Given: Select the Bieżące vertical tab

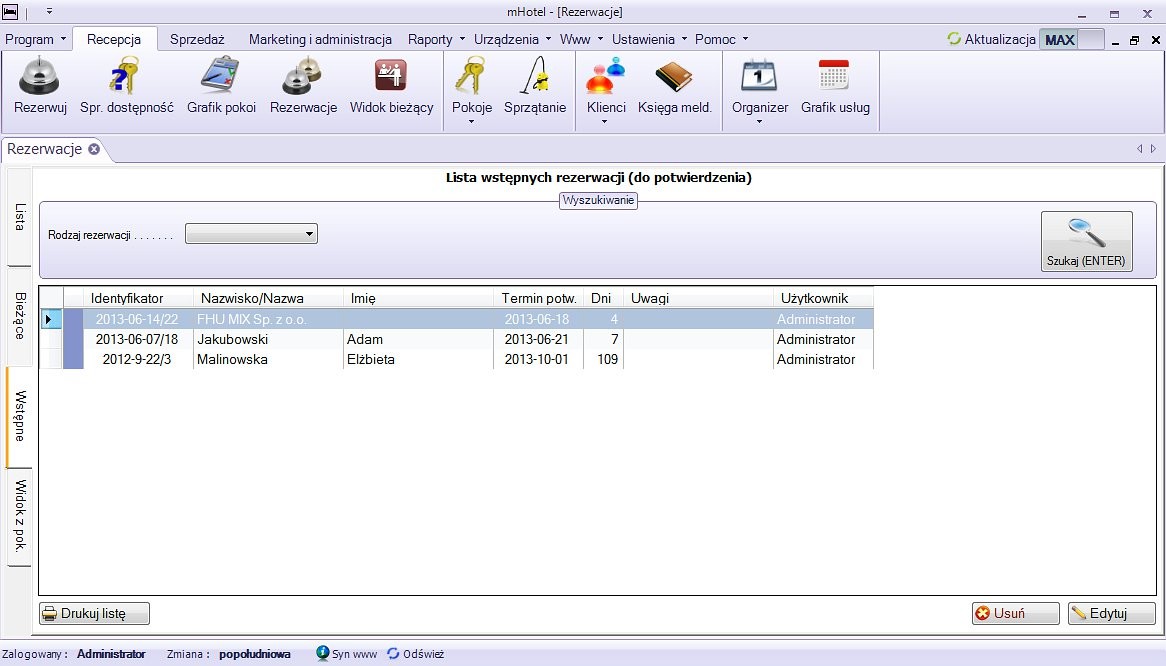Looking at the screenshot, I should tap(19, 316).
